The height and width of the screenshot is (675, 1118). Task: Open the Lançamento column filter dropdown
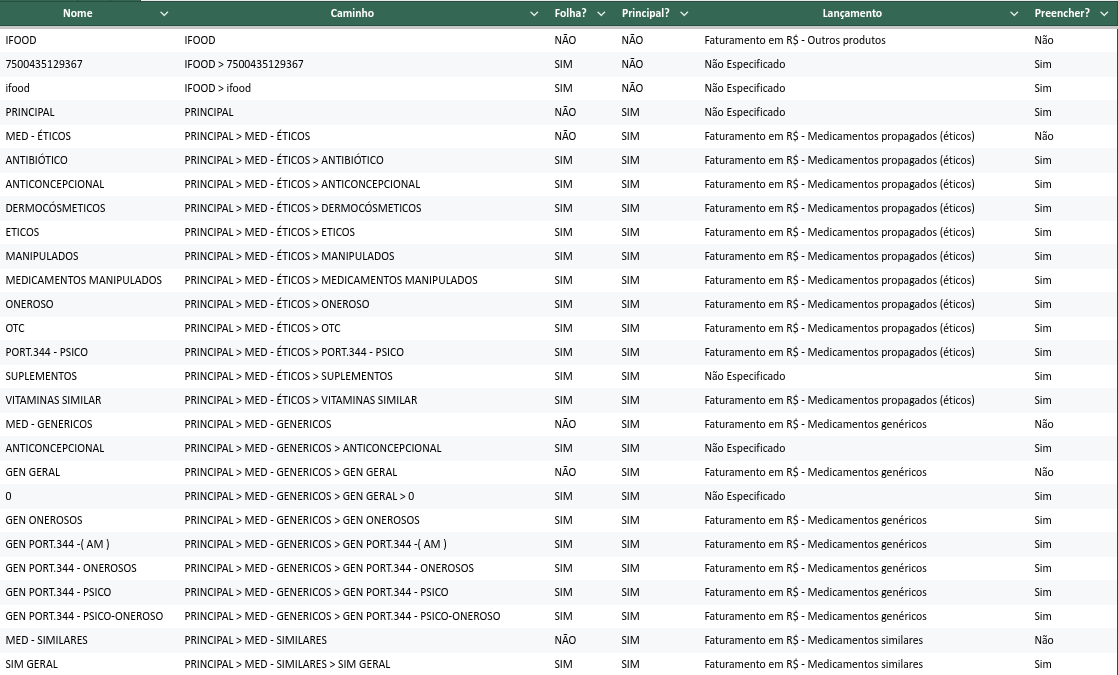[1016, 14]
